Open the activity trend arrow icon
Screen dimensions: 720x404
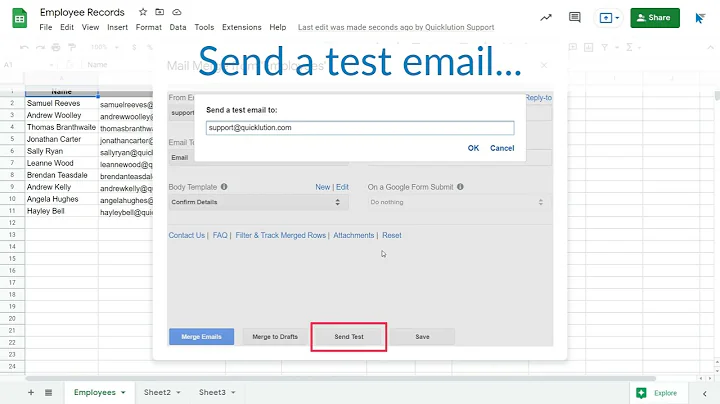pyautogui.click(x=546, y=18)
